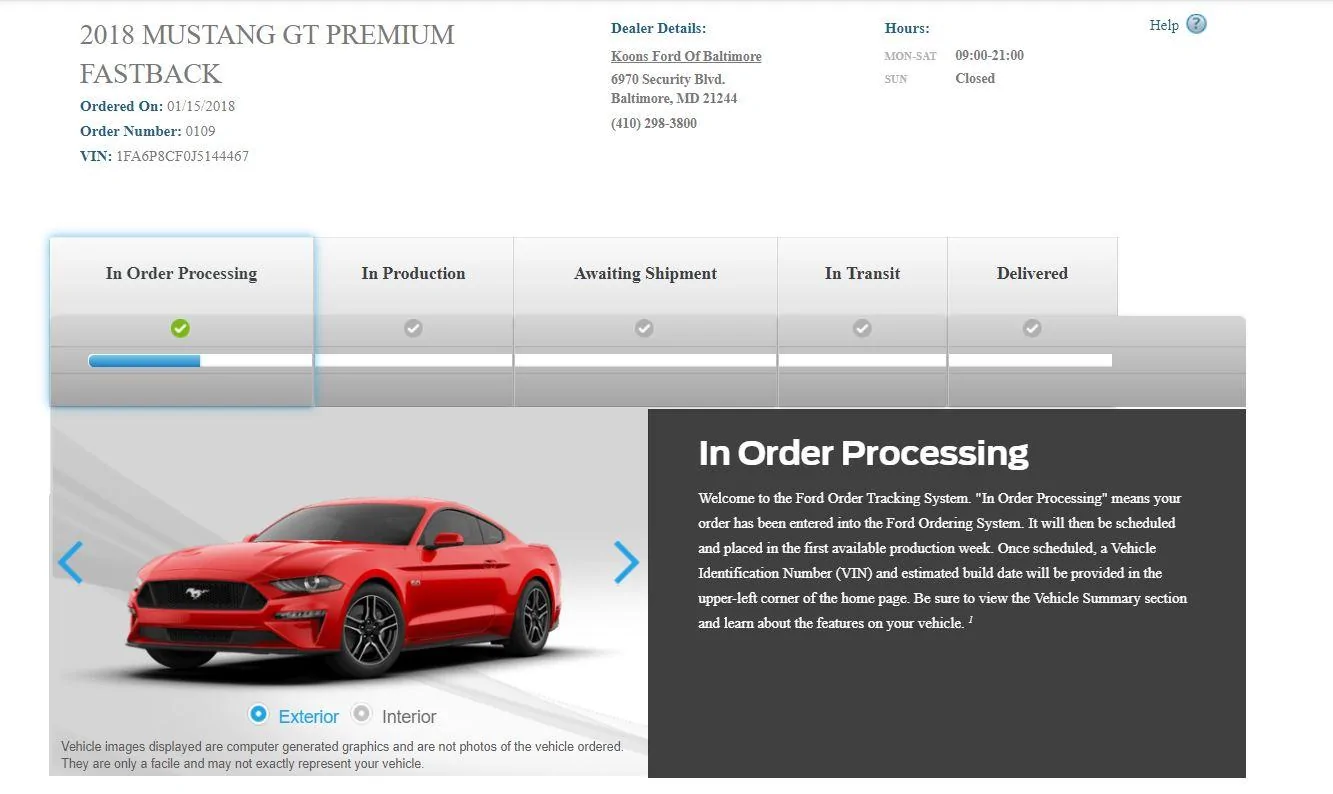Click the Delivered progress bar
Screen dimensions: 1333x794
click(x=1030, y=360)
